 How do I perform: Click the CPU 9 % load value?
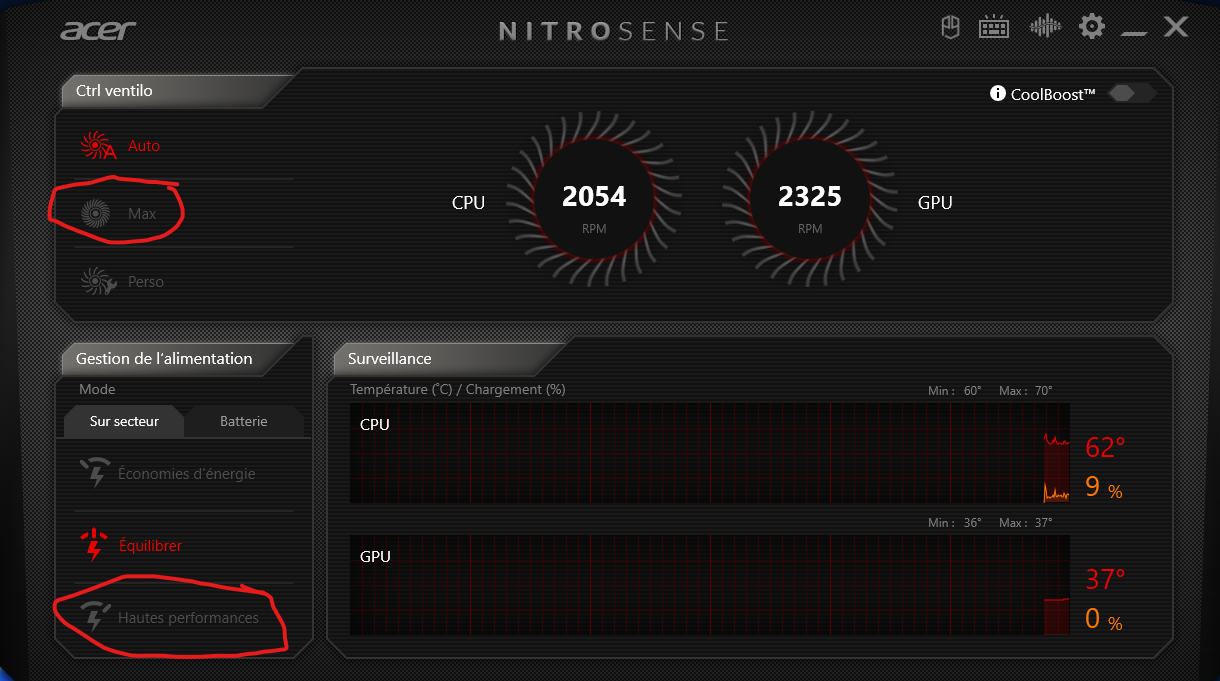click(x=1104, y=487)
